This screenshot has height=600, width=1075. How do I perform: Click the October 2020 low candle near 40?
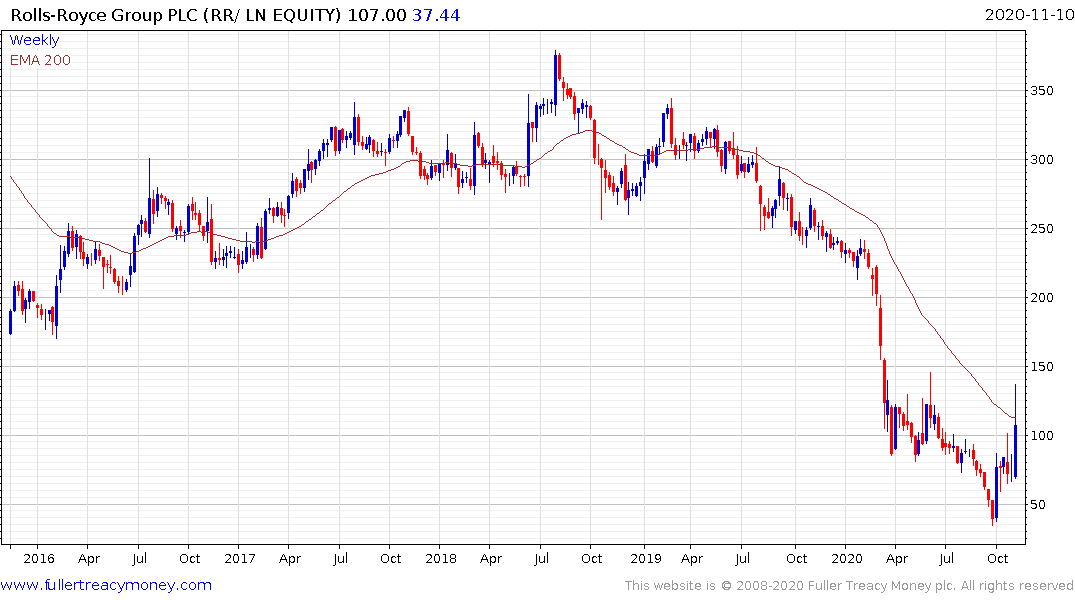pyautogui.click(x=992, y=511)
